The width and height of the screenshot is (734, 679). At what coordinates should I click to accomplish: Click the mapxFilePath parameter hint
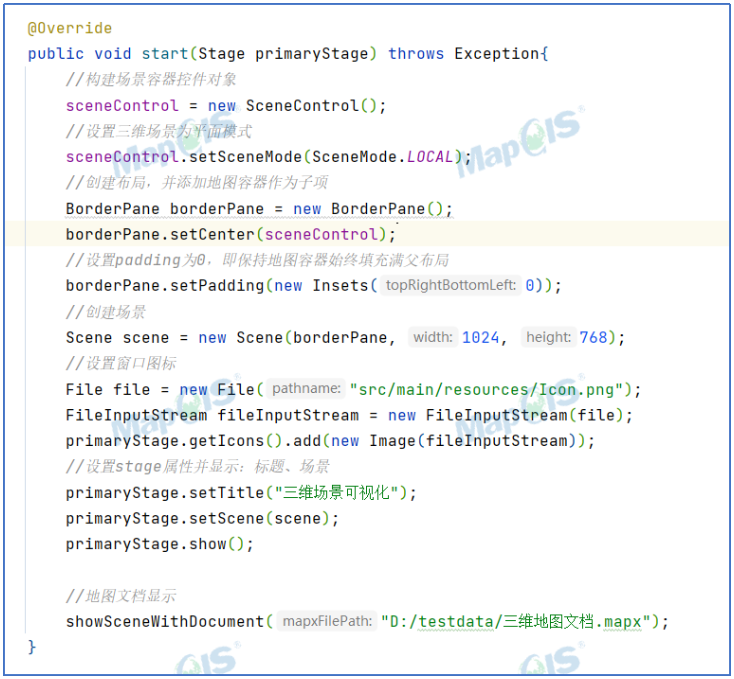tap(327, 622)
